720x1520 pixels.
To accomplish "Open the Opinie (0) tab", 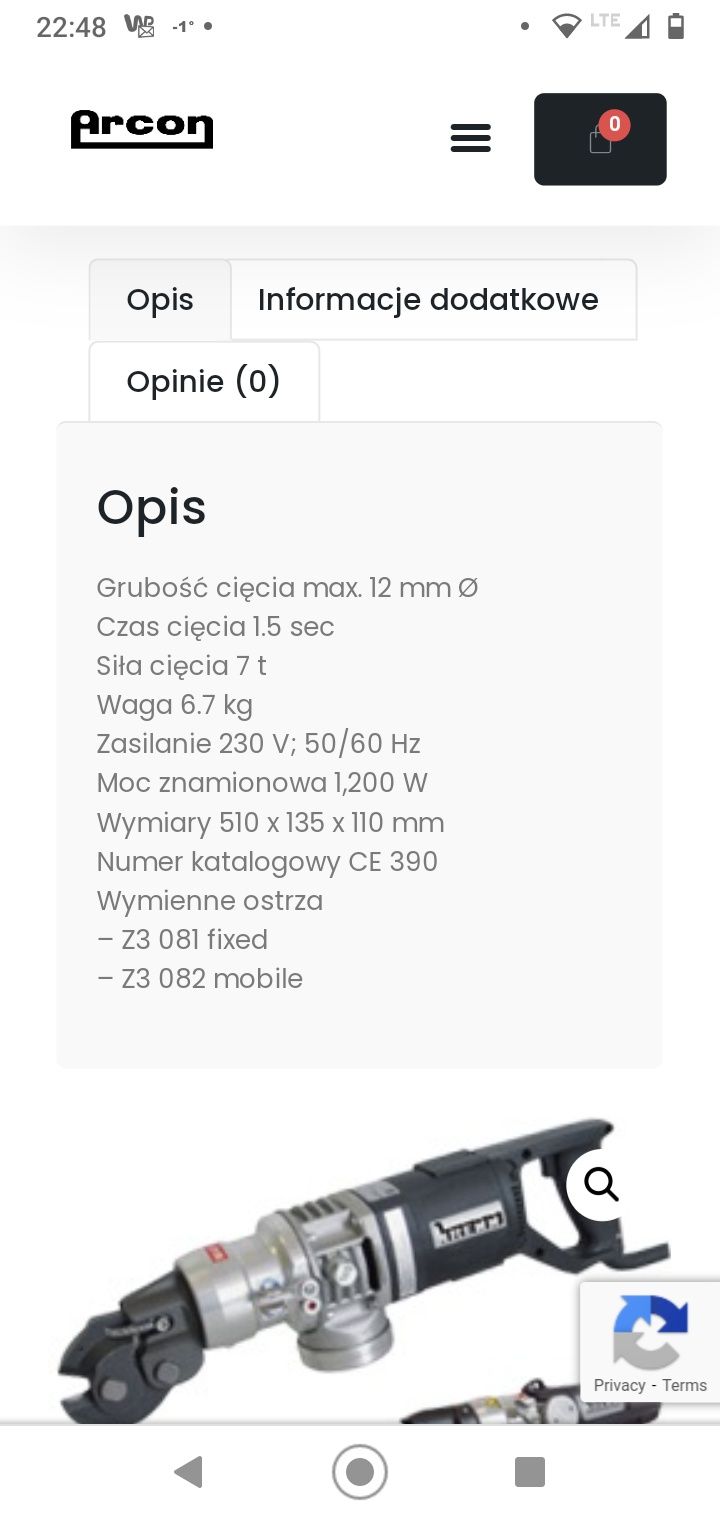I will coord(204,381).
